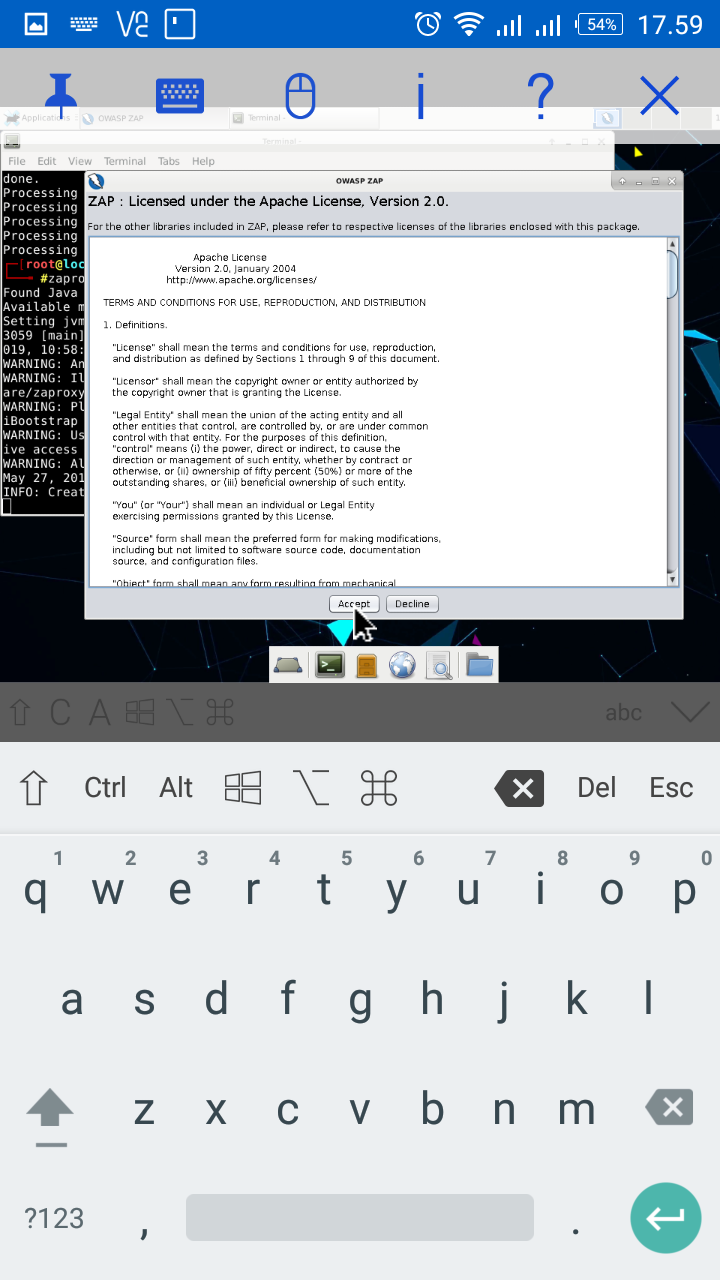Launch the web browser globe icon
Image resolution: width=720 pixels, height=1280 pixels.
click(x=402, y=665)
